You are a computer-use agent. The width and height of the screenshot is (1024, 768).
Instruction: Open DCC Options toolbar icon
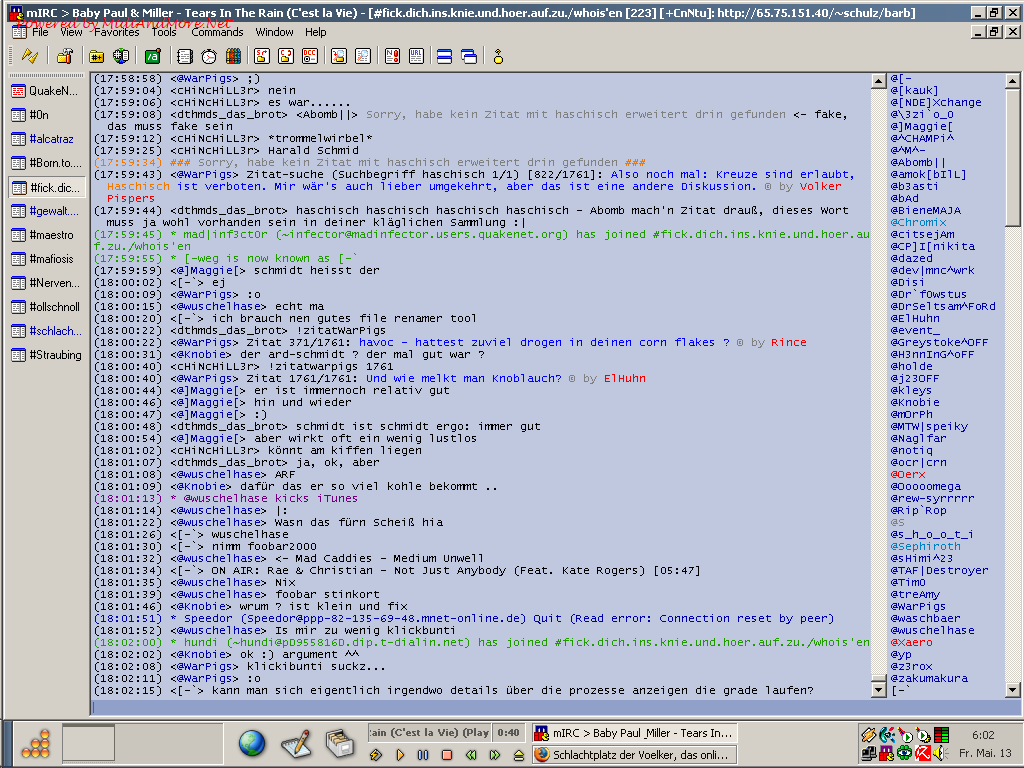pyautogui.click(x=310, y=56)
